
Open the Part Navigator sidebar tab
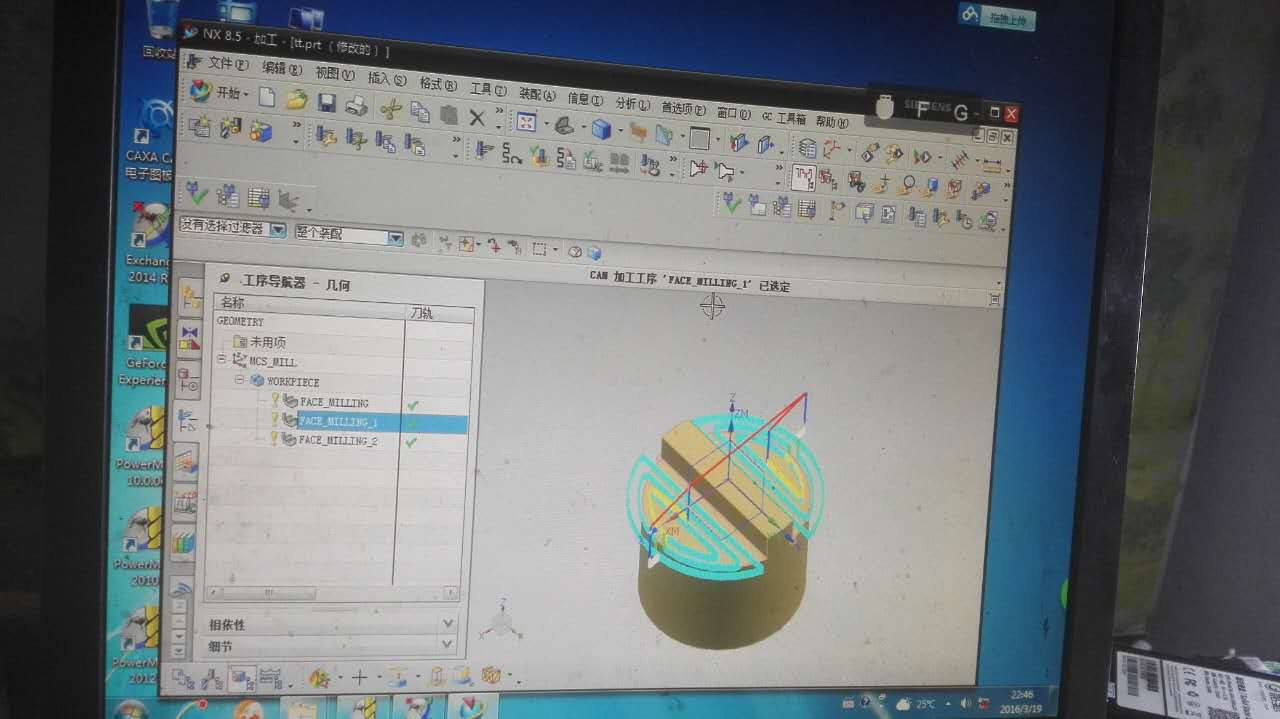tap(188, 380)
